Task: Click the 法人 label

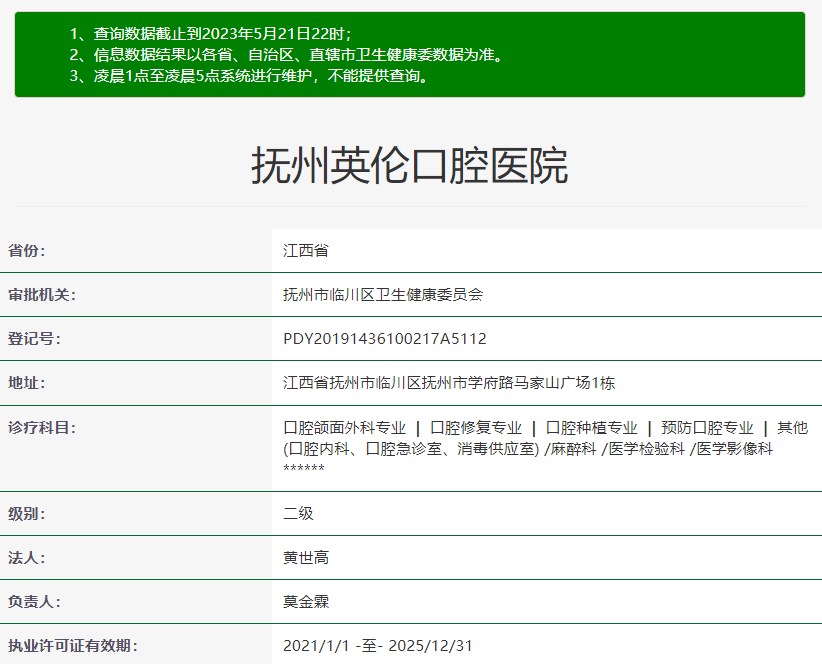Action: coord(27,558)
